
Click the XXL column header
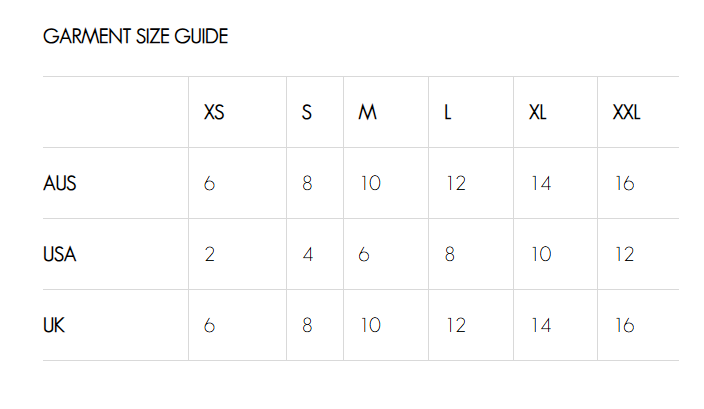(626, 112)
